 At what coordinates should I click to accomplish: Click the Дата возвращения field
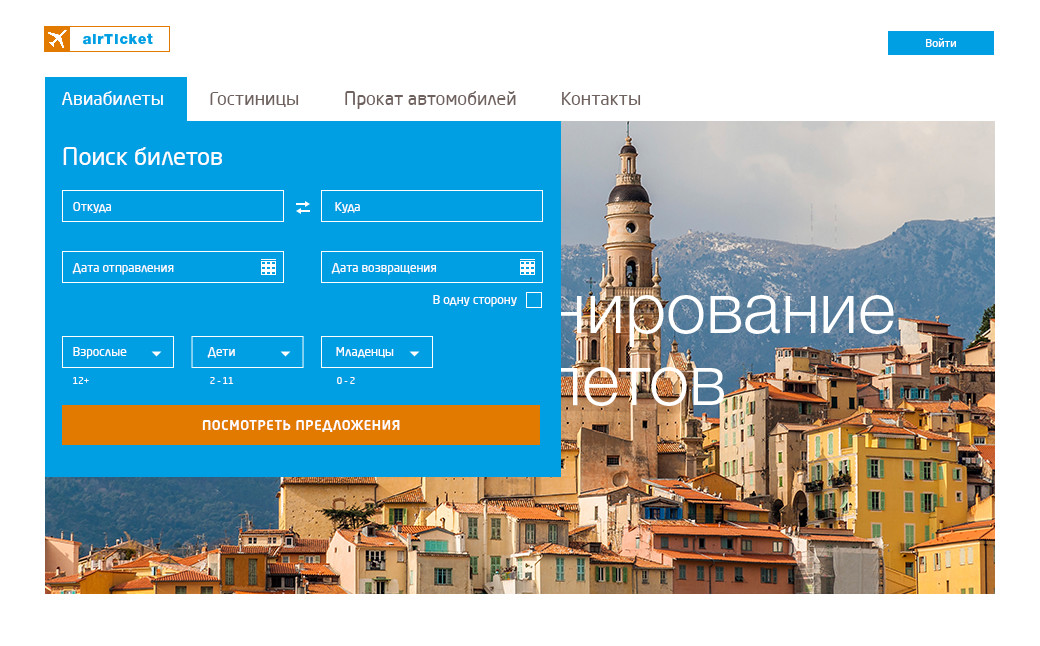point(432,267)
